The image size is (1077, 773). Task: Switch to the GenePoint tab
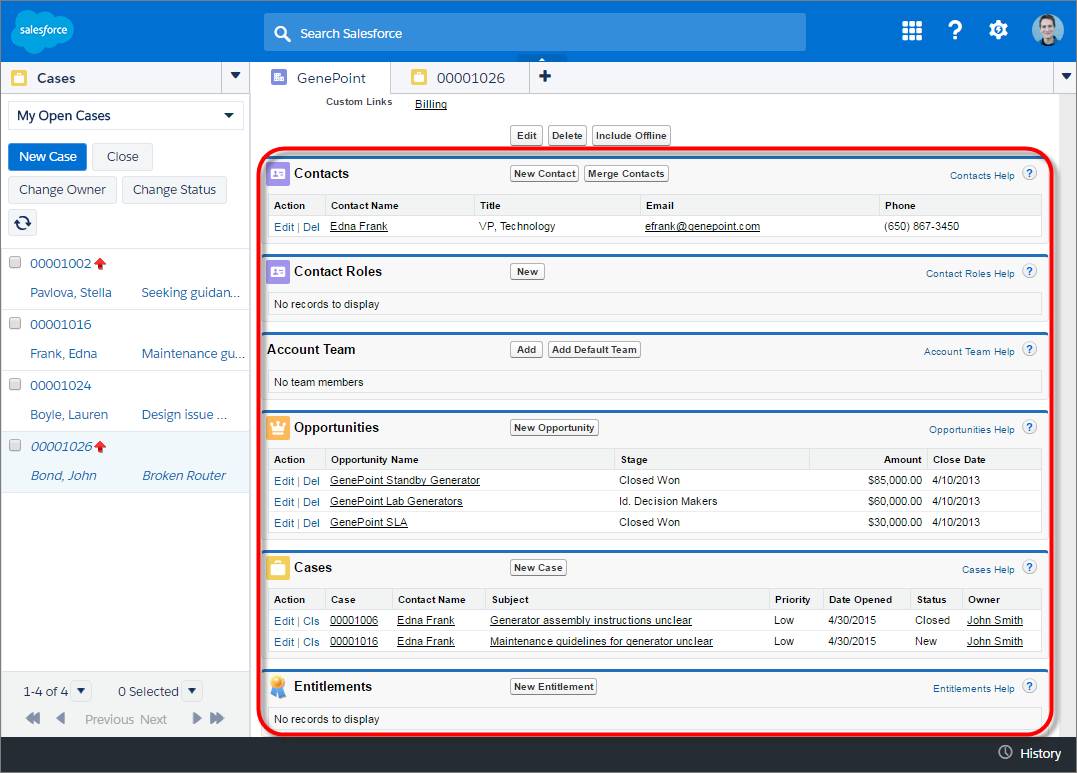click(x=319, y=78)
